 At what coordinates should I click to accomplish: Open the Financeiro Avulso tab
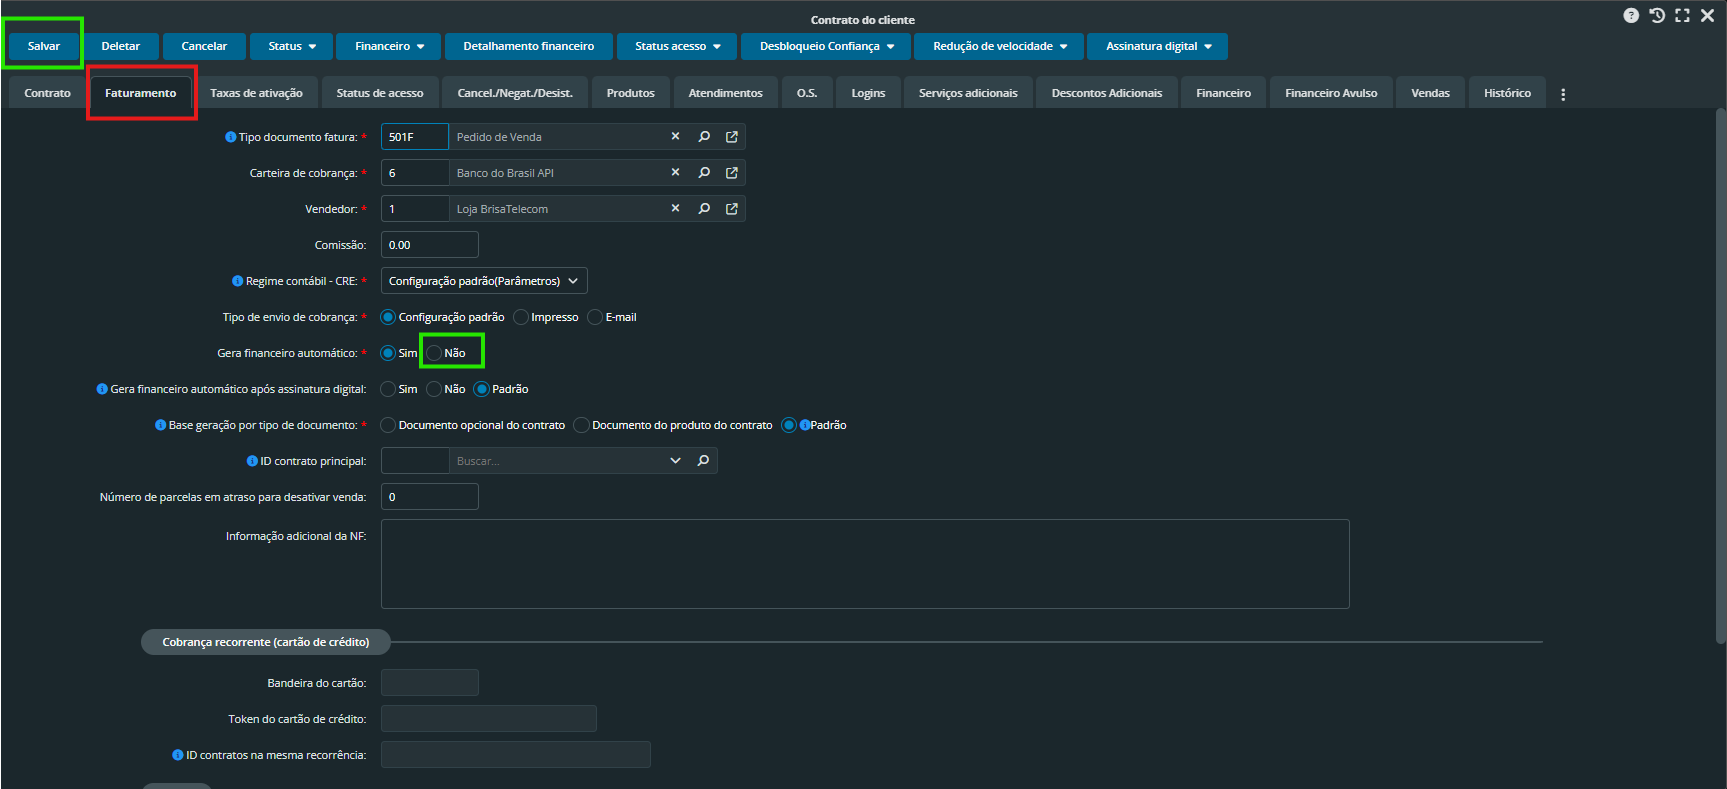[1330, 93]
